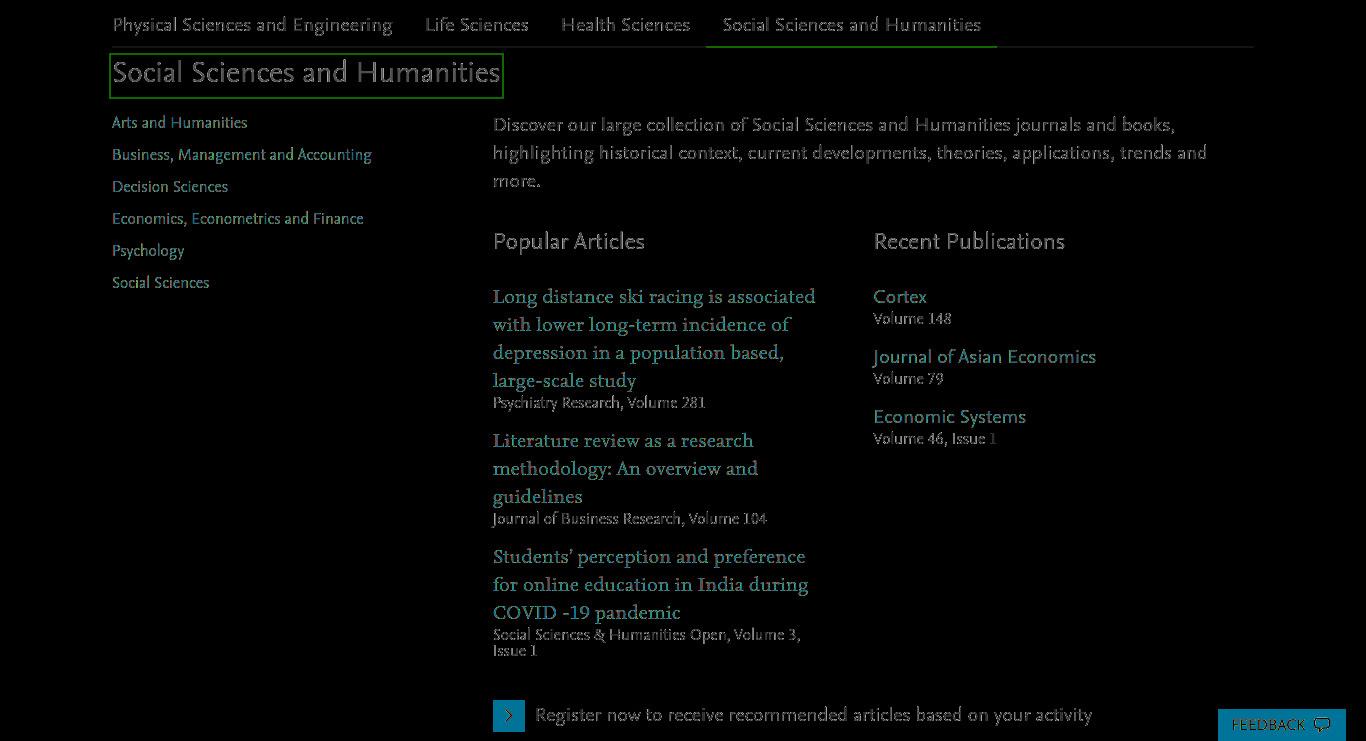Open the Social Sciences sidebar link
This screenshot has width=1366, height=741.
pos(161,283)
